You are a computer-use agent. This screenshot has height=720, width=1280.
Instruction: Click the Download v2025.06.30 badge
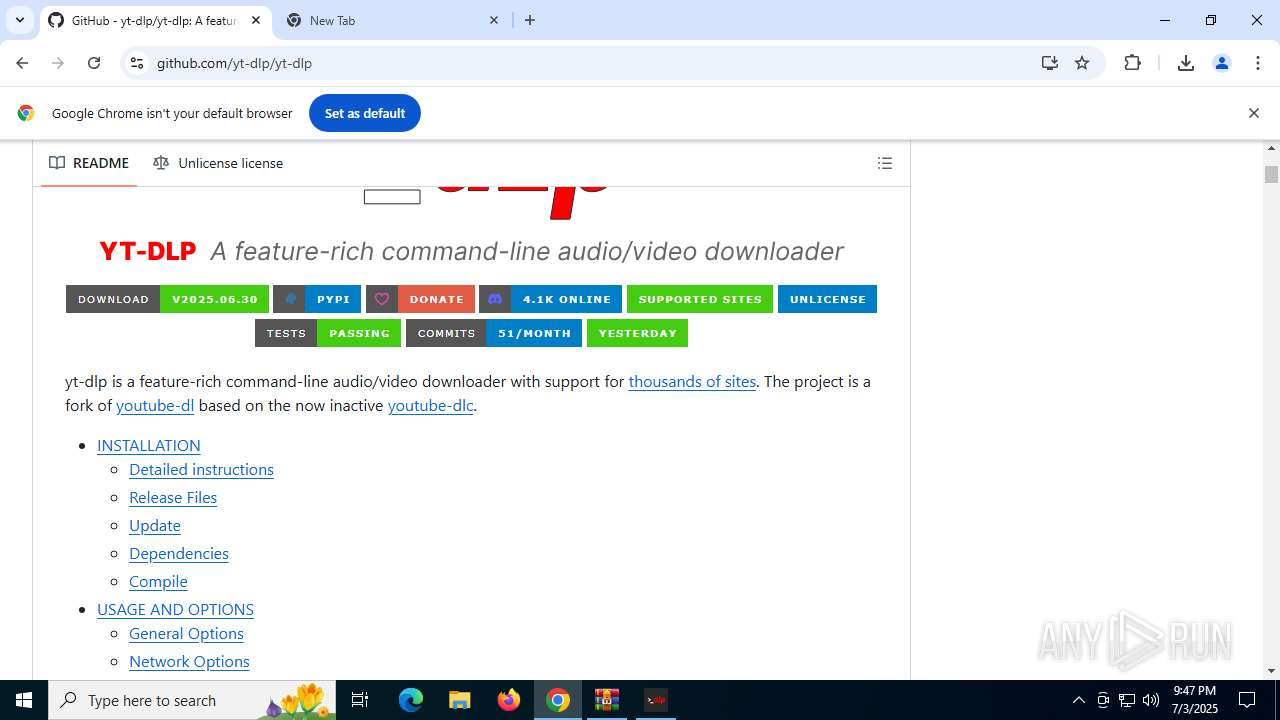coord(167,299)
